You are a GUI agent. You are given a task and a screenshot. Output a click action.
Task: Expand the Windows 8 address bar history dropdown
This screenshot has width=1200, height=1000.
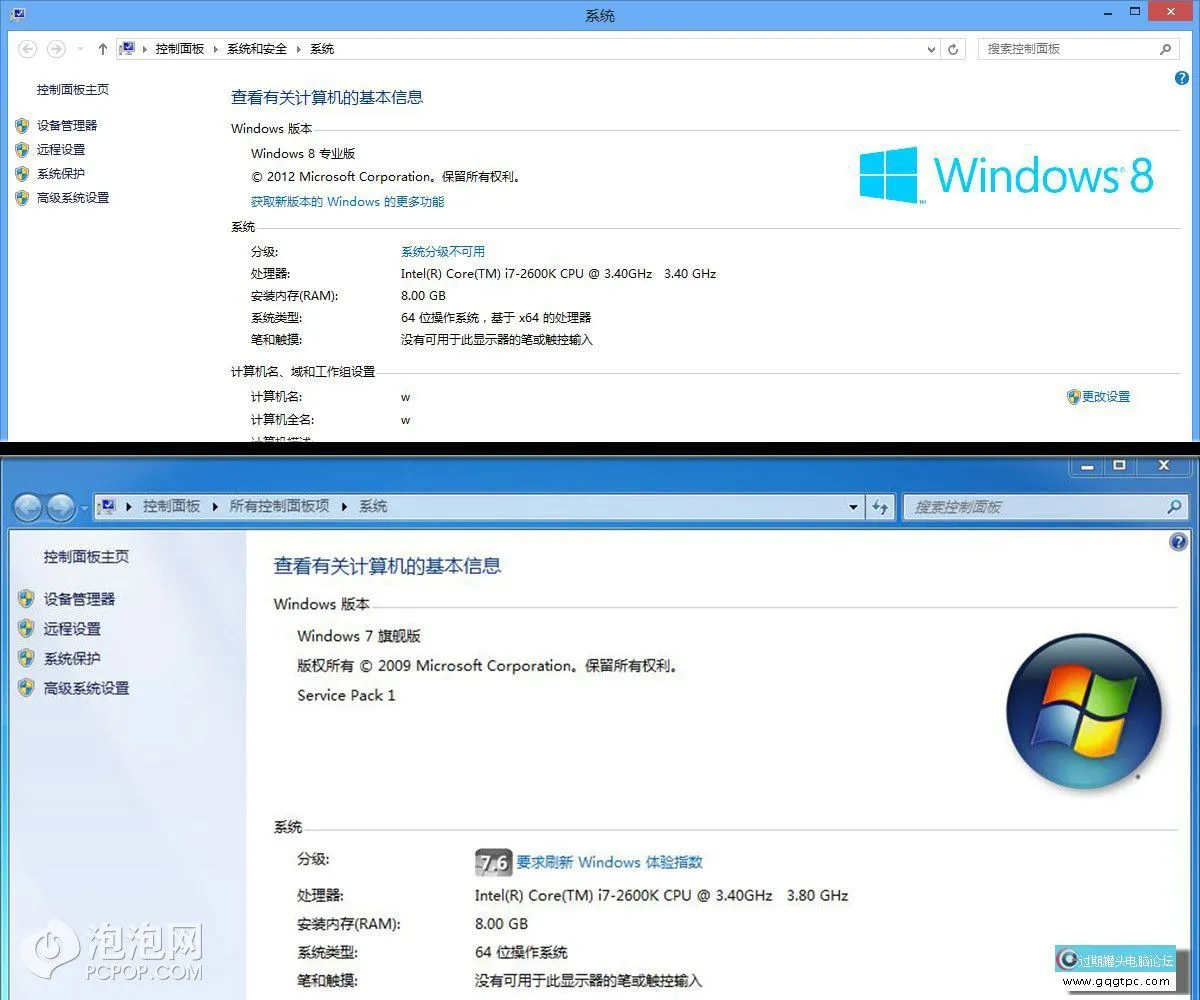pos(931,49)
